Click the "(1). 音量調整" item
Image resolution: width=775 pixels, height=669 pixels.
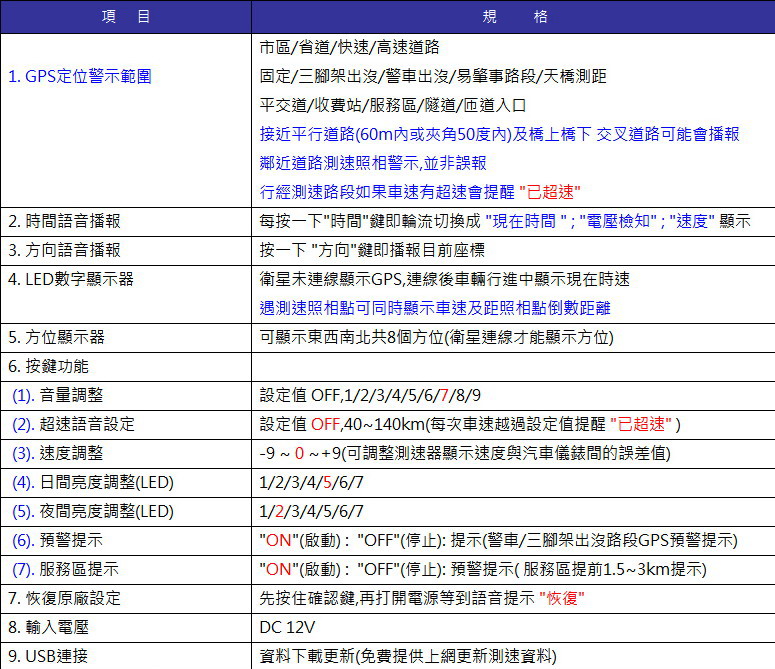59,395
